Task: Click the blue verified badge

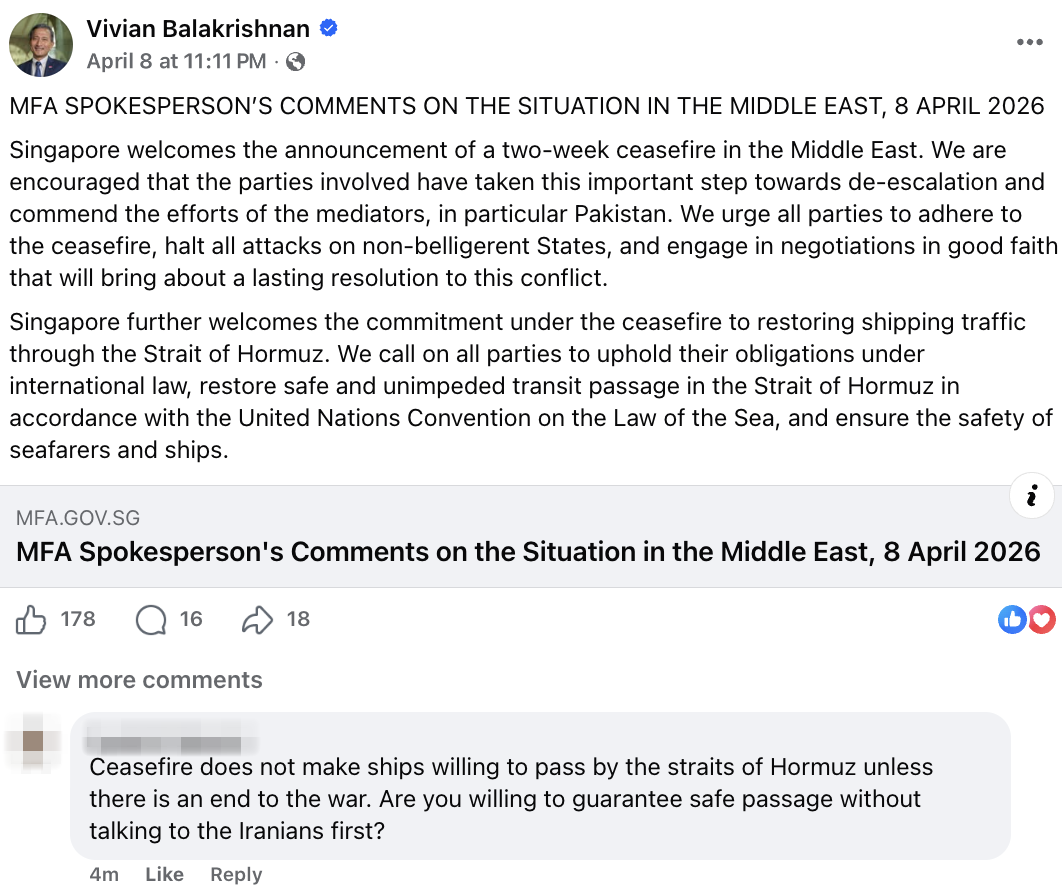Action: [328, 29]
